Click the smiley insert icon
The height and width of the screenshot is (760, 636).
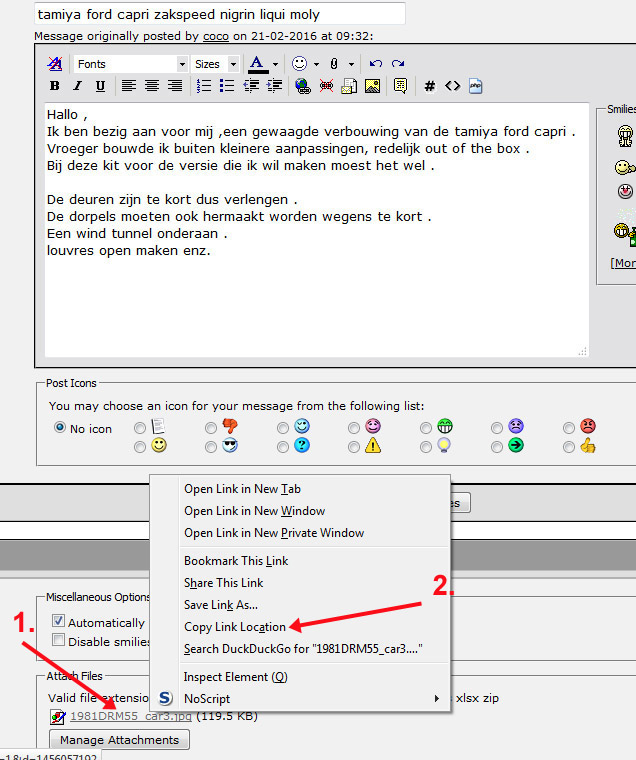coord(299,63)
